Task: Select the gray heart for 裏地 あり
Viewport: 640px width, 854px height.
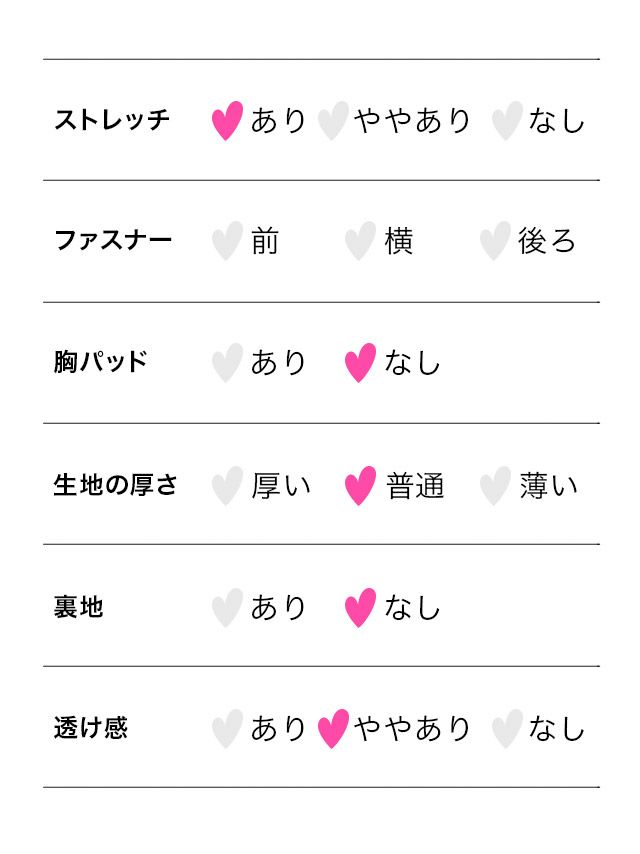Action: 228,607
